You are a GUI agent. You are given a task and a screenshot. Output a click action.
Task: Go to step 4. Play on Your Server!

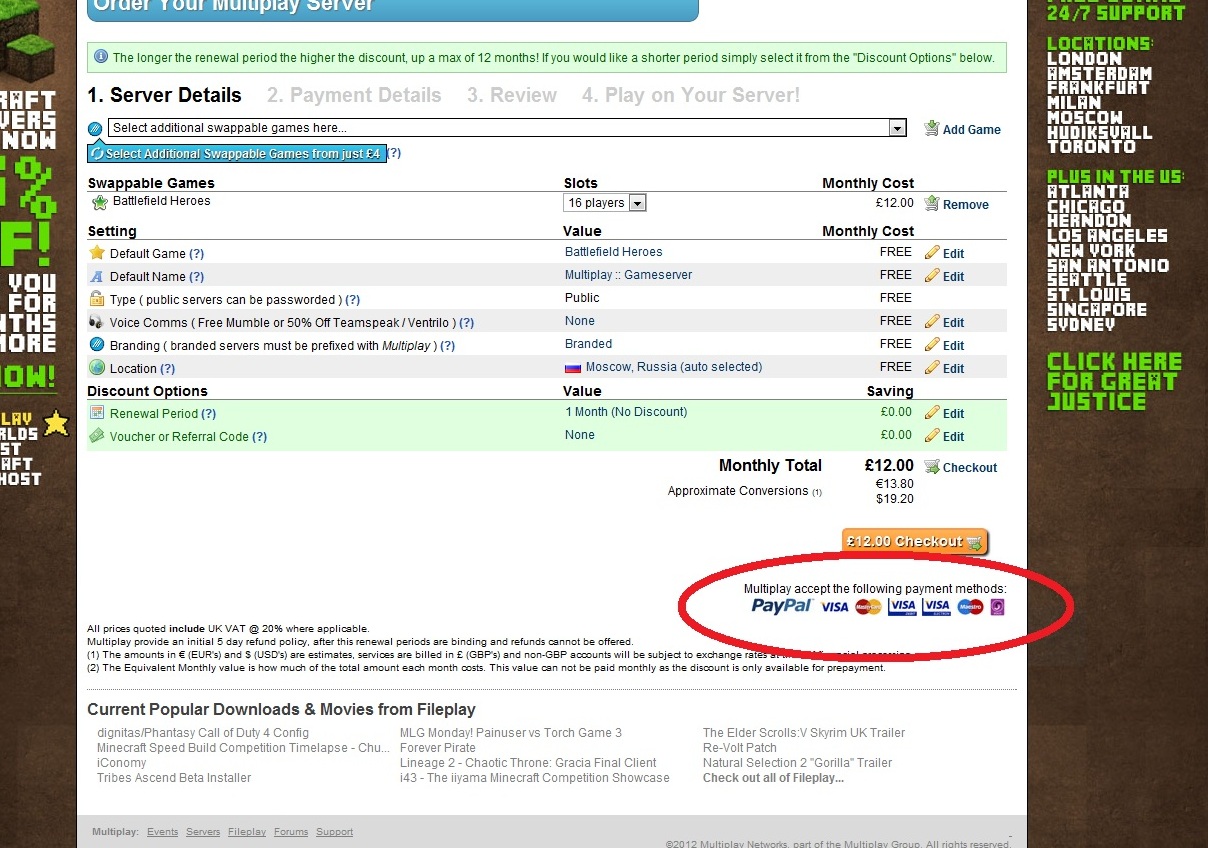(x=691, y=96)
